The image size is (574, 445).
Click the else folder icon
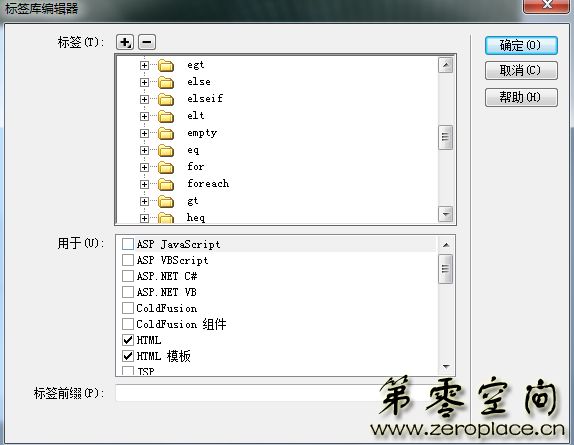pos(166,82)
